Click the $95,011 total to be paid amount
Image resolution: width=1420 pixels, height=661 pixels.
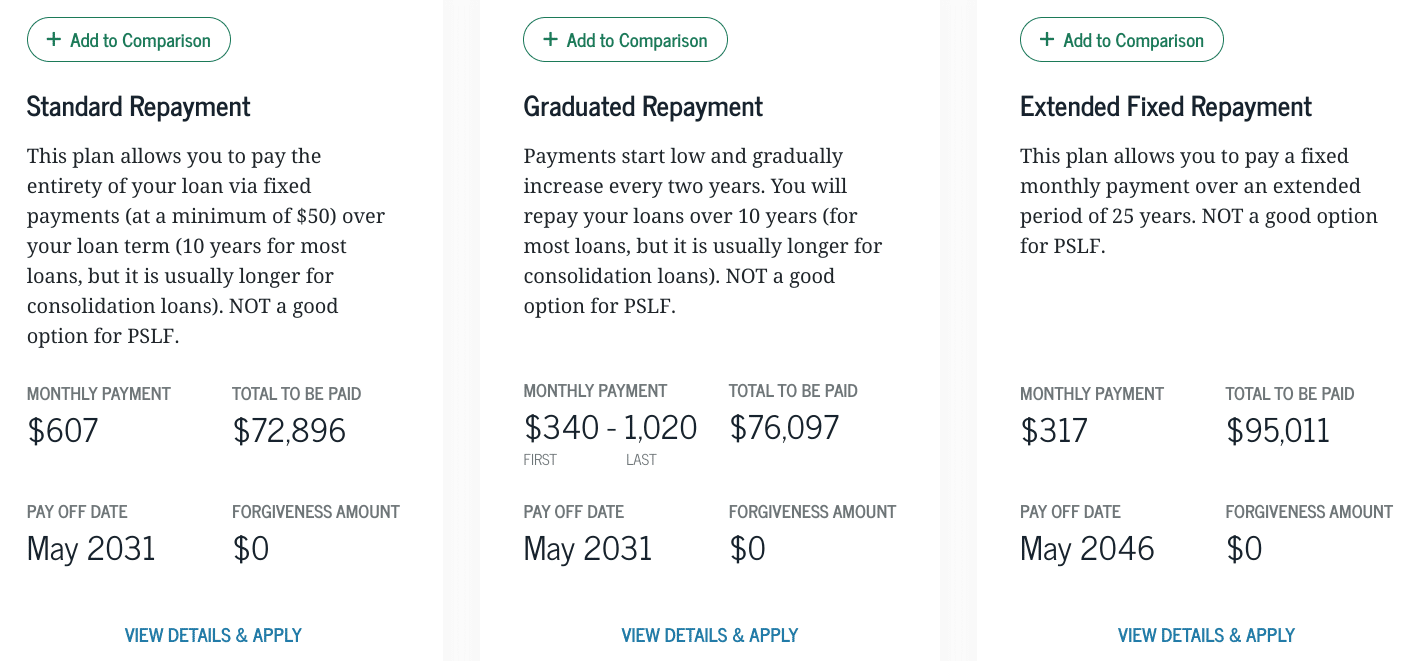click(1277, 430)
